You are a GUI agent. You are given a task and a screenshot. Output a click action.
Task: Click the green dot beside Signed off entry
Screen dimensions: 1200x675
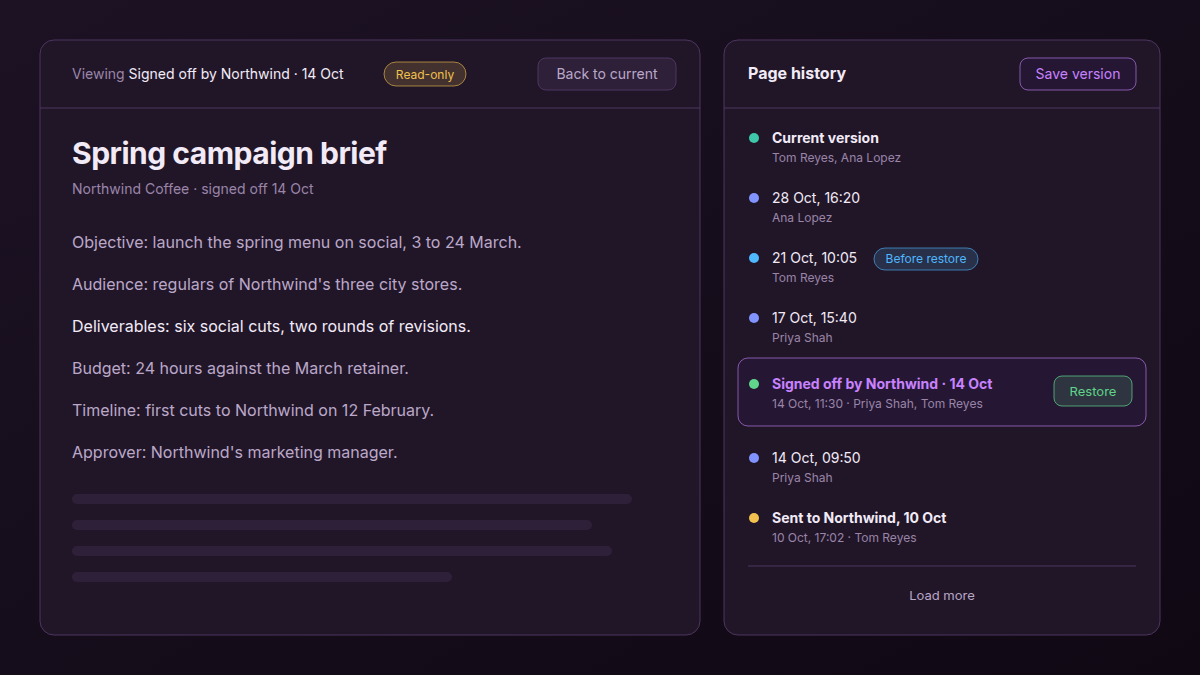pyautogui.click(x=754, y=384)
